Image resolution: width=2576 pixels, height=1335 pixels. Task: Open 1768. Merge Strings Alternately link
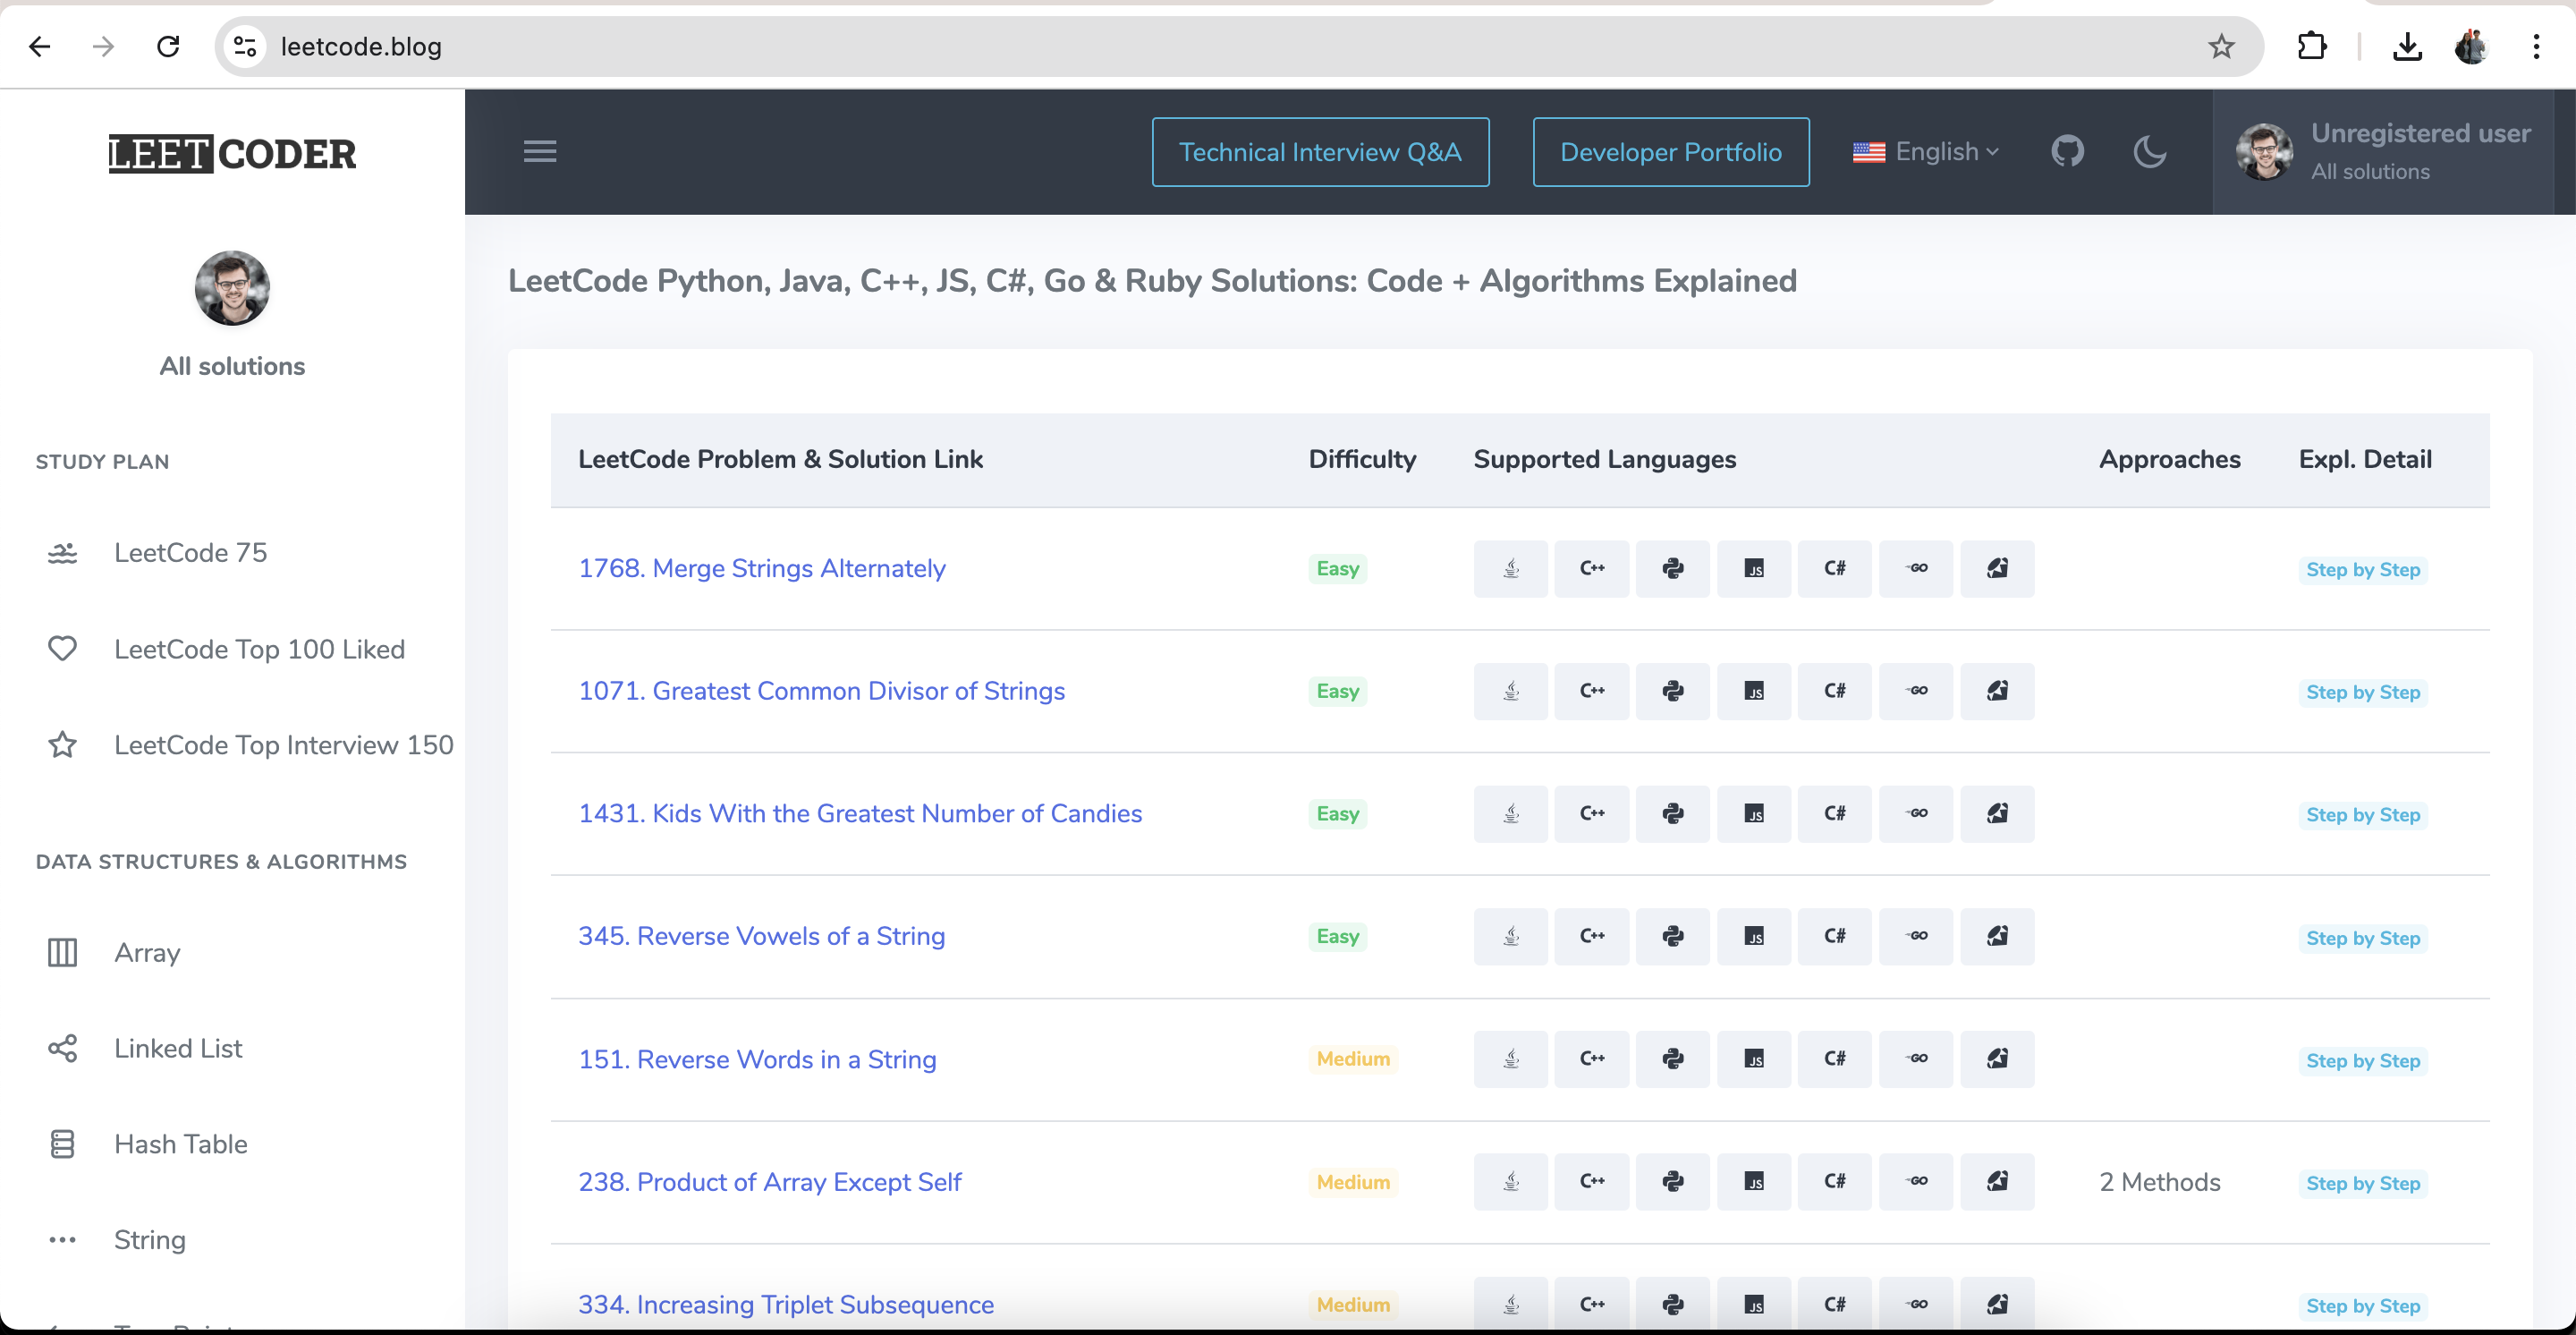761,569
